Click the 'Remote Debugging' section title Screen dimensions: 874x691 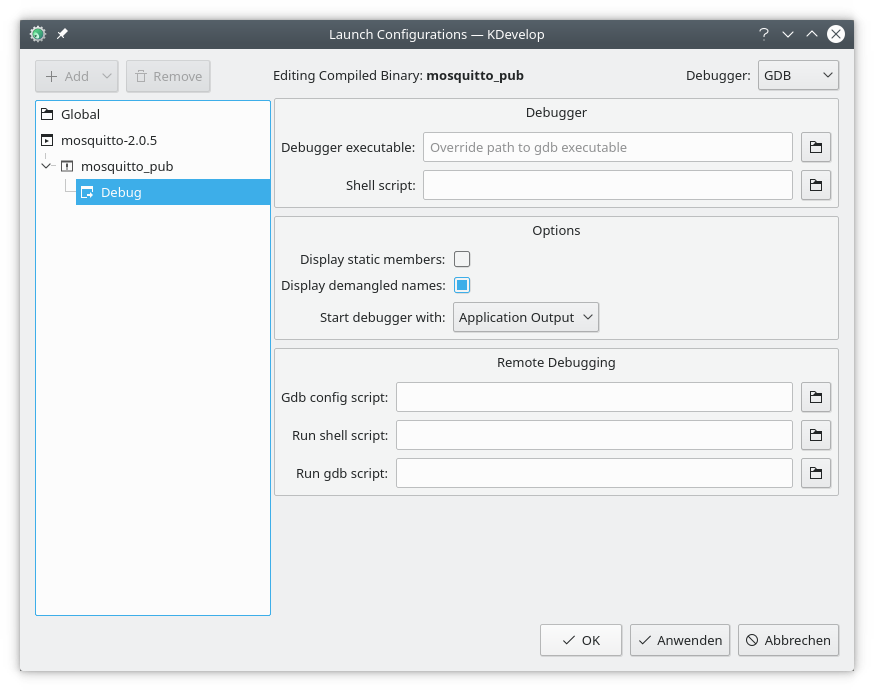(556, 362)
